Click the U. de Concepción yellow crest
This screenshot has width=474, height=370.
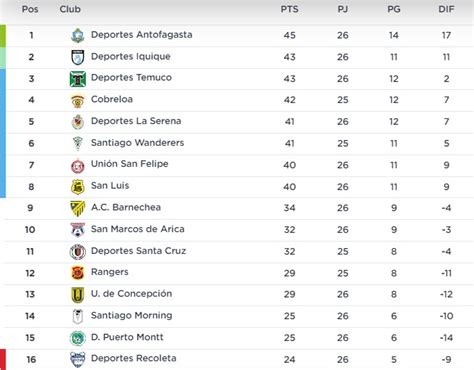78,295
